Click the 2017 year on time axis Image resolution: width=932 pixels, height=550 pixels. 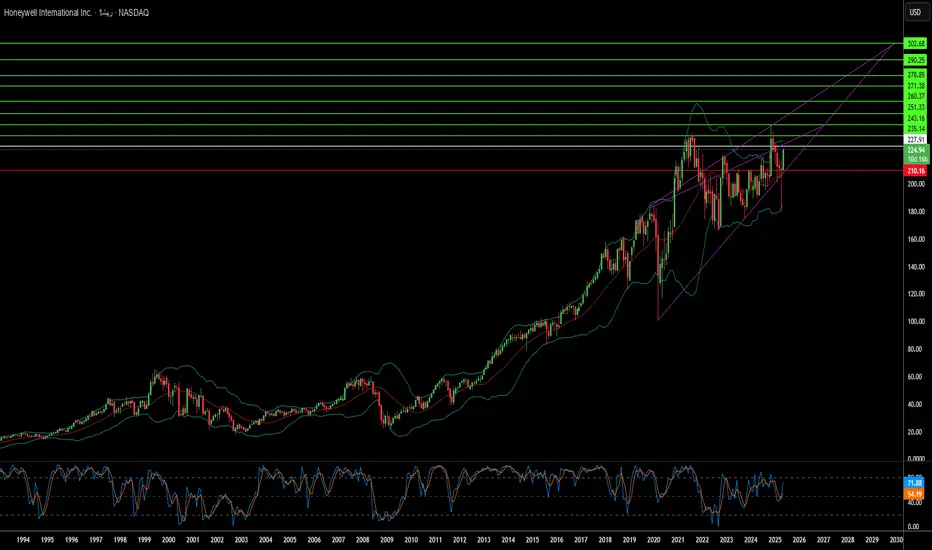(x=581, y=540)
